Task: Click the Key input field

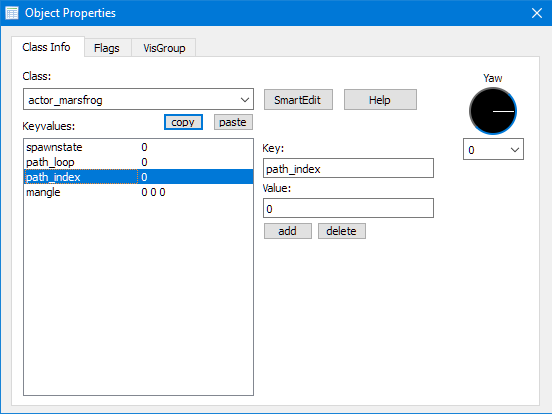Action: pyautogui.click(x=348, y=168)
